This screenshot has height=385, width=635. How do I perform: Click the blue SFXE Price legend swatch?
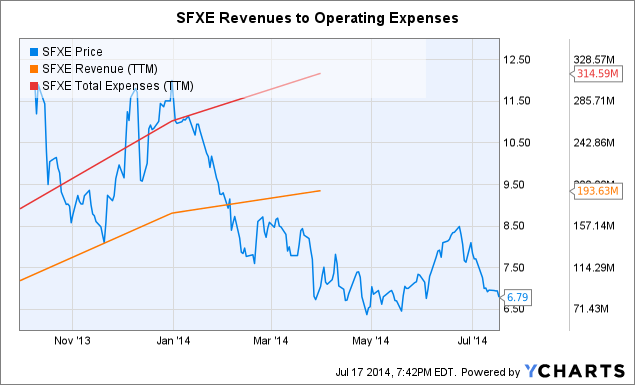34,52
